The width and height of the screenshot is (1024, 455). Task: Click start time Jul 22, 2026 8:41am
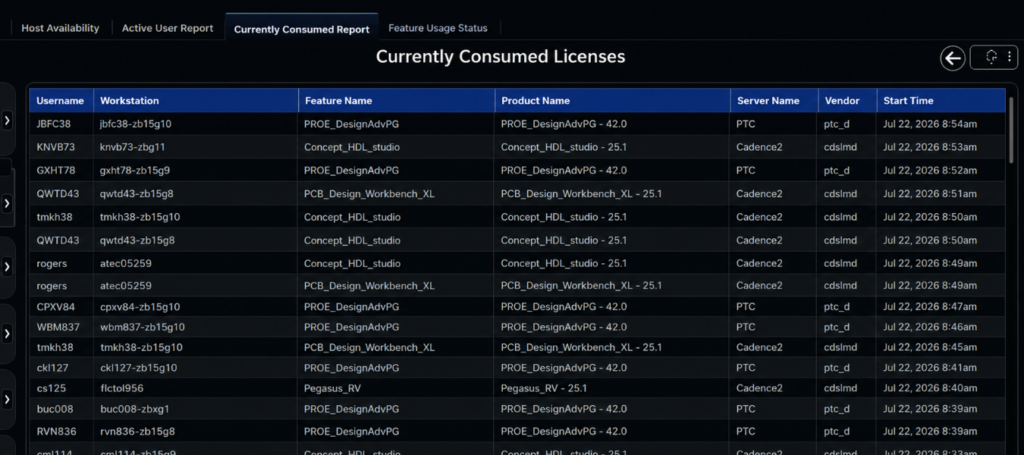[930, 368]
